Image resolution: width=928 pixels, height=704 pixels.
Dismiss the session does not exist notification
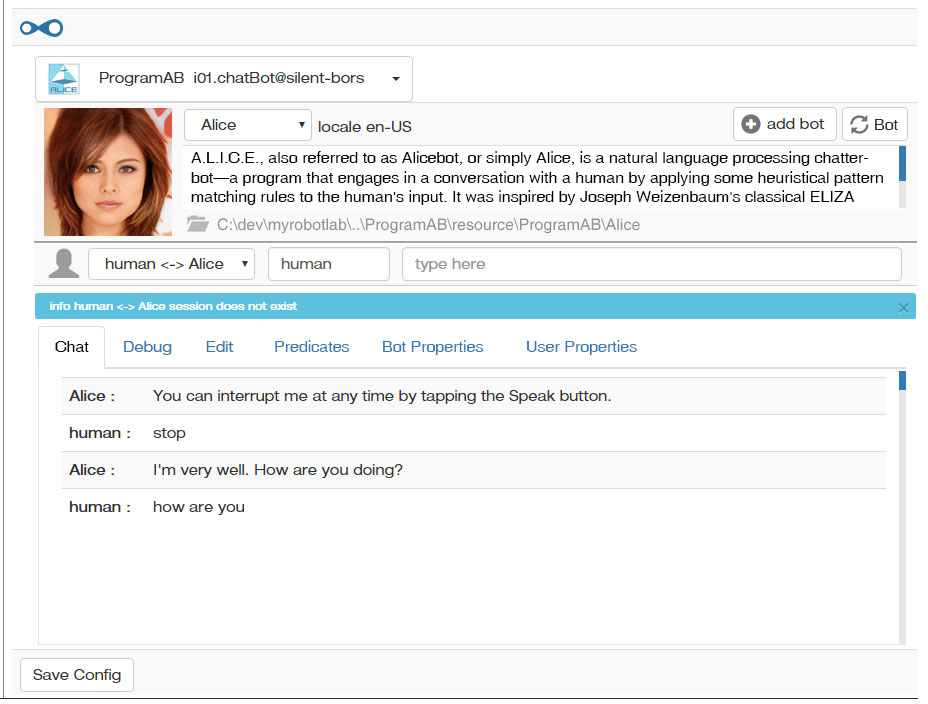coord(903,308)
